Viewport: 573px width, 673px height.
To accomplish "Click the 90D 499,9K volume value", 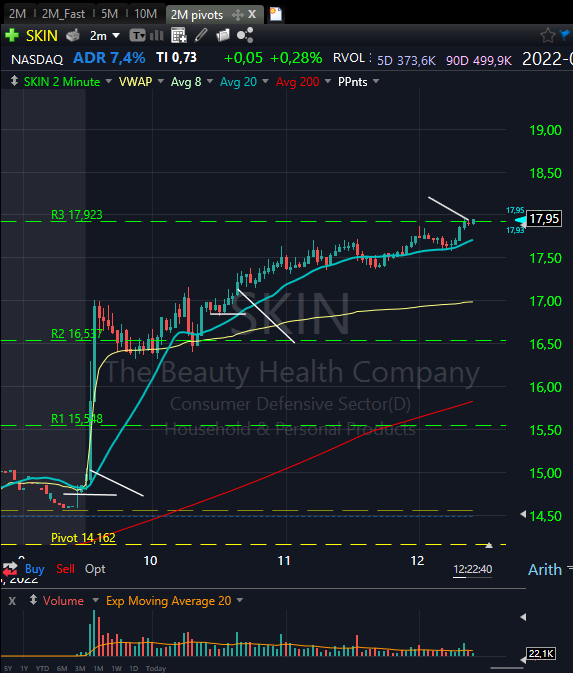I will pyautogui.click(x=479, y=60).
